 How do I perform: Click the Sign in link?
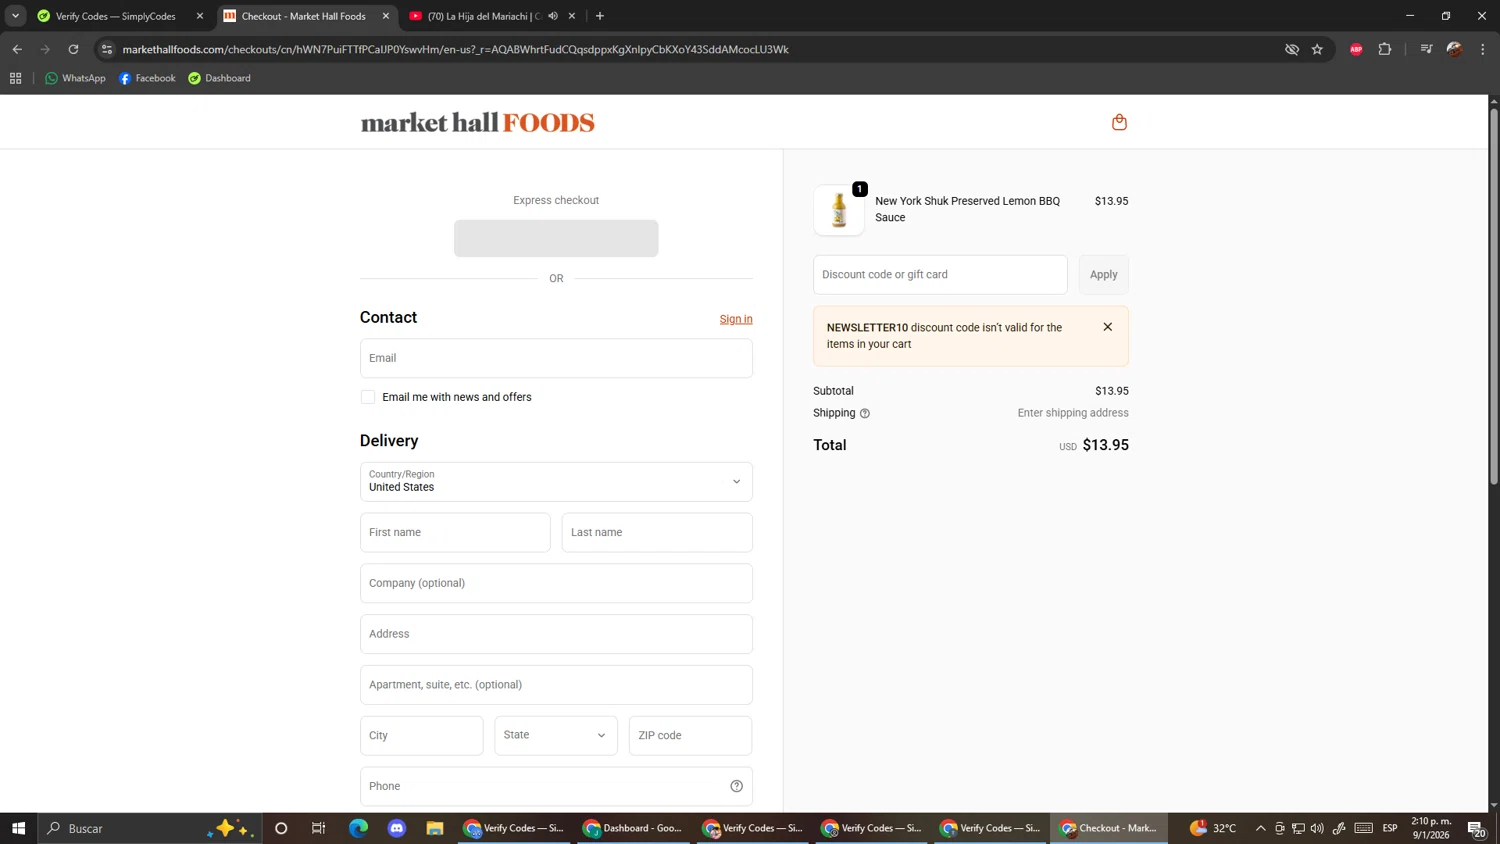[736, 319]
